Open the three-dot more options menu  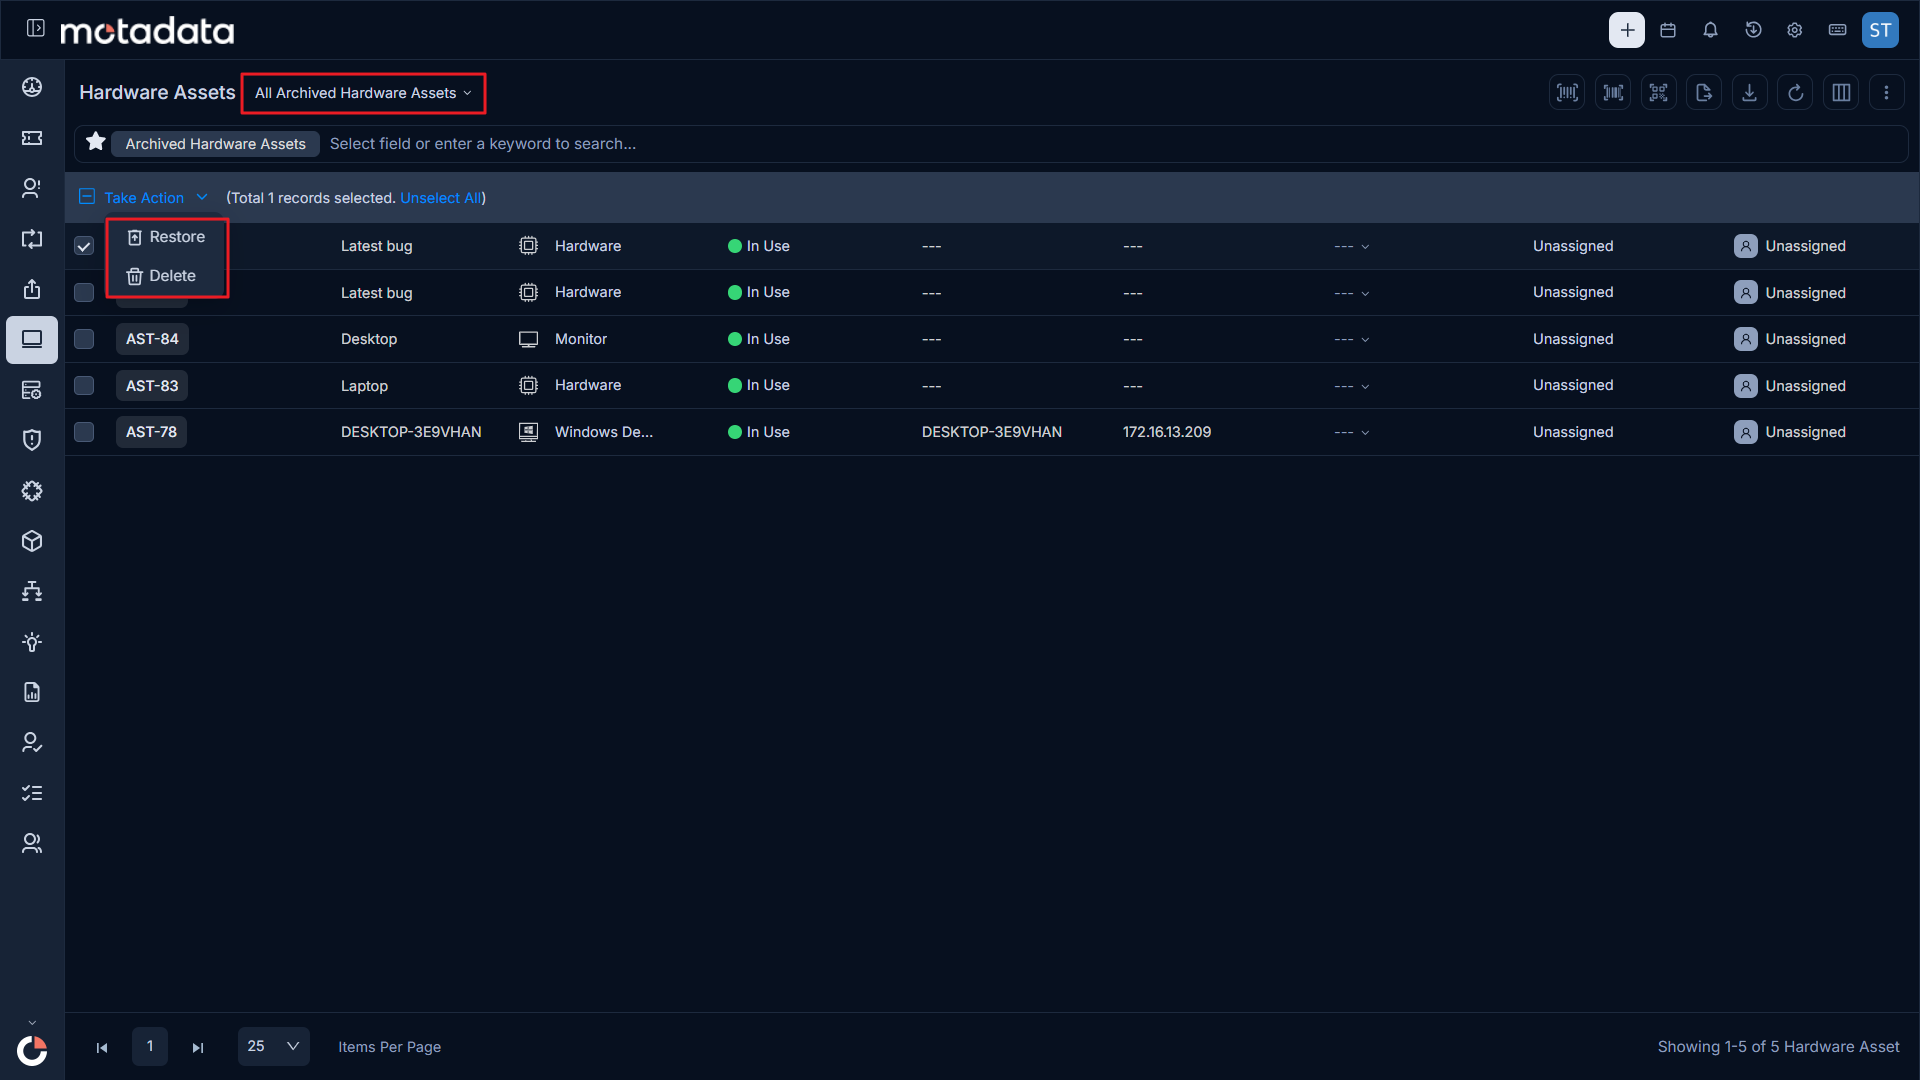pos(1886,93)
